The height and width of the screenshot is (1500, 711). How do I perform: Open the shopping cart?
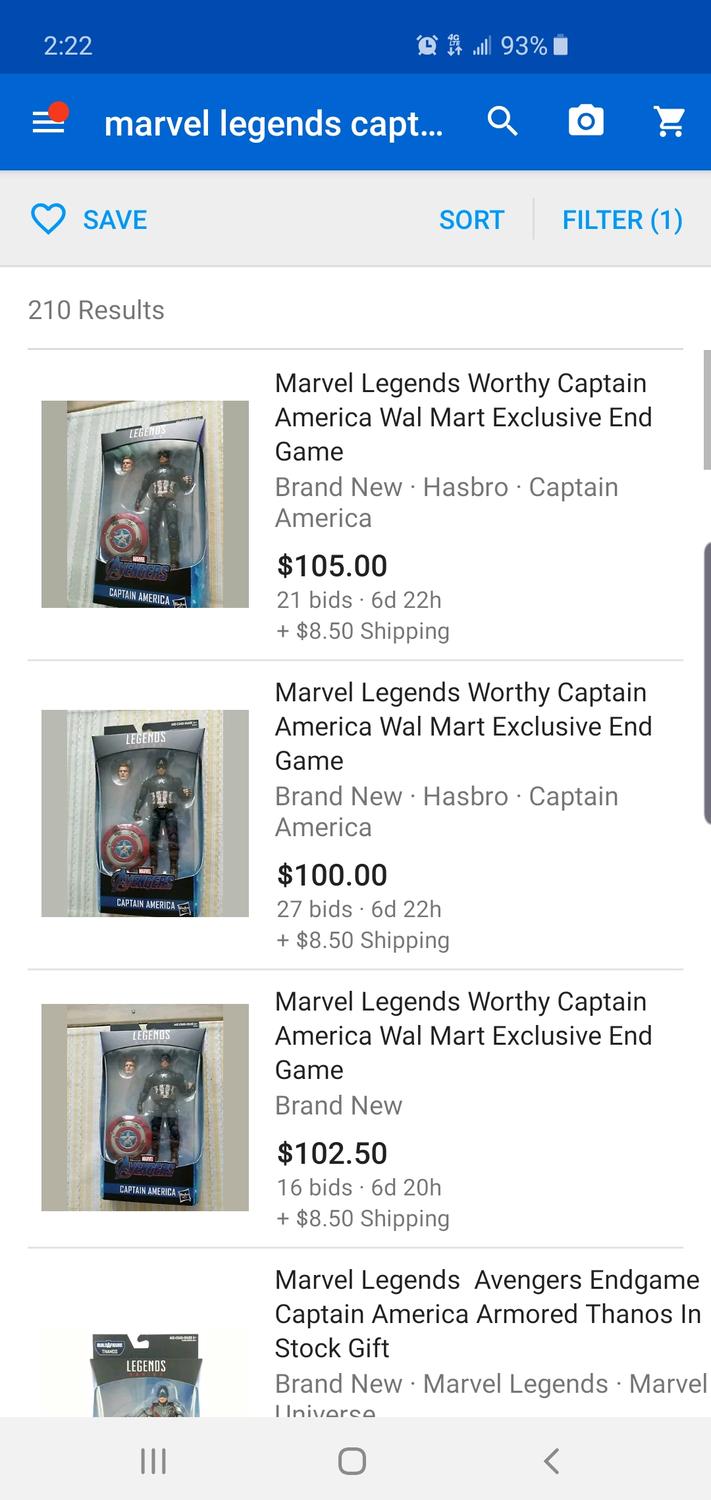[x=669, y=122]
